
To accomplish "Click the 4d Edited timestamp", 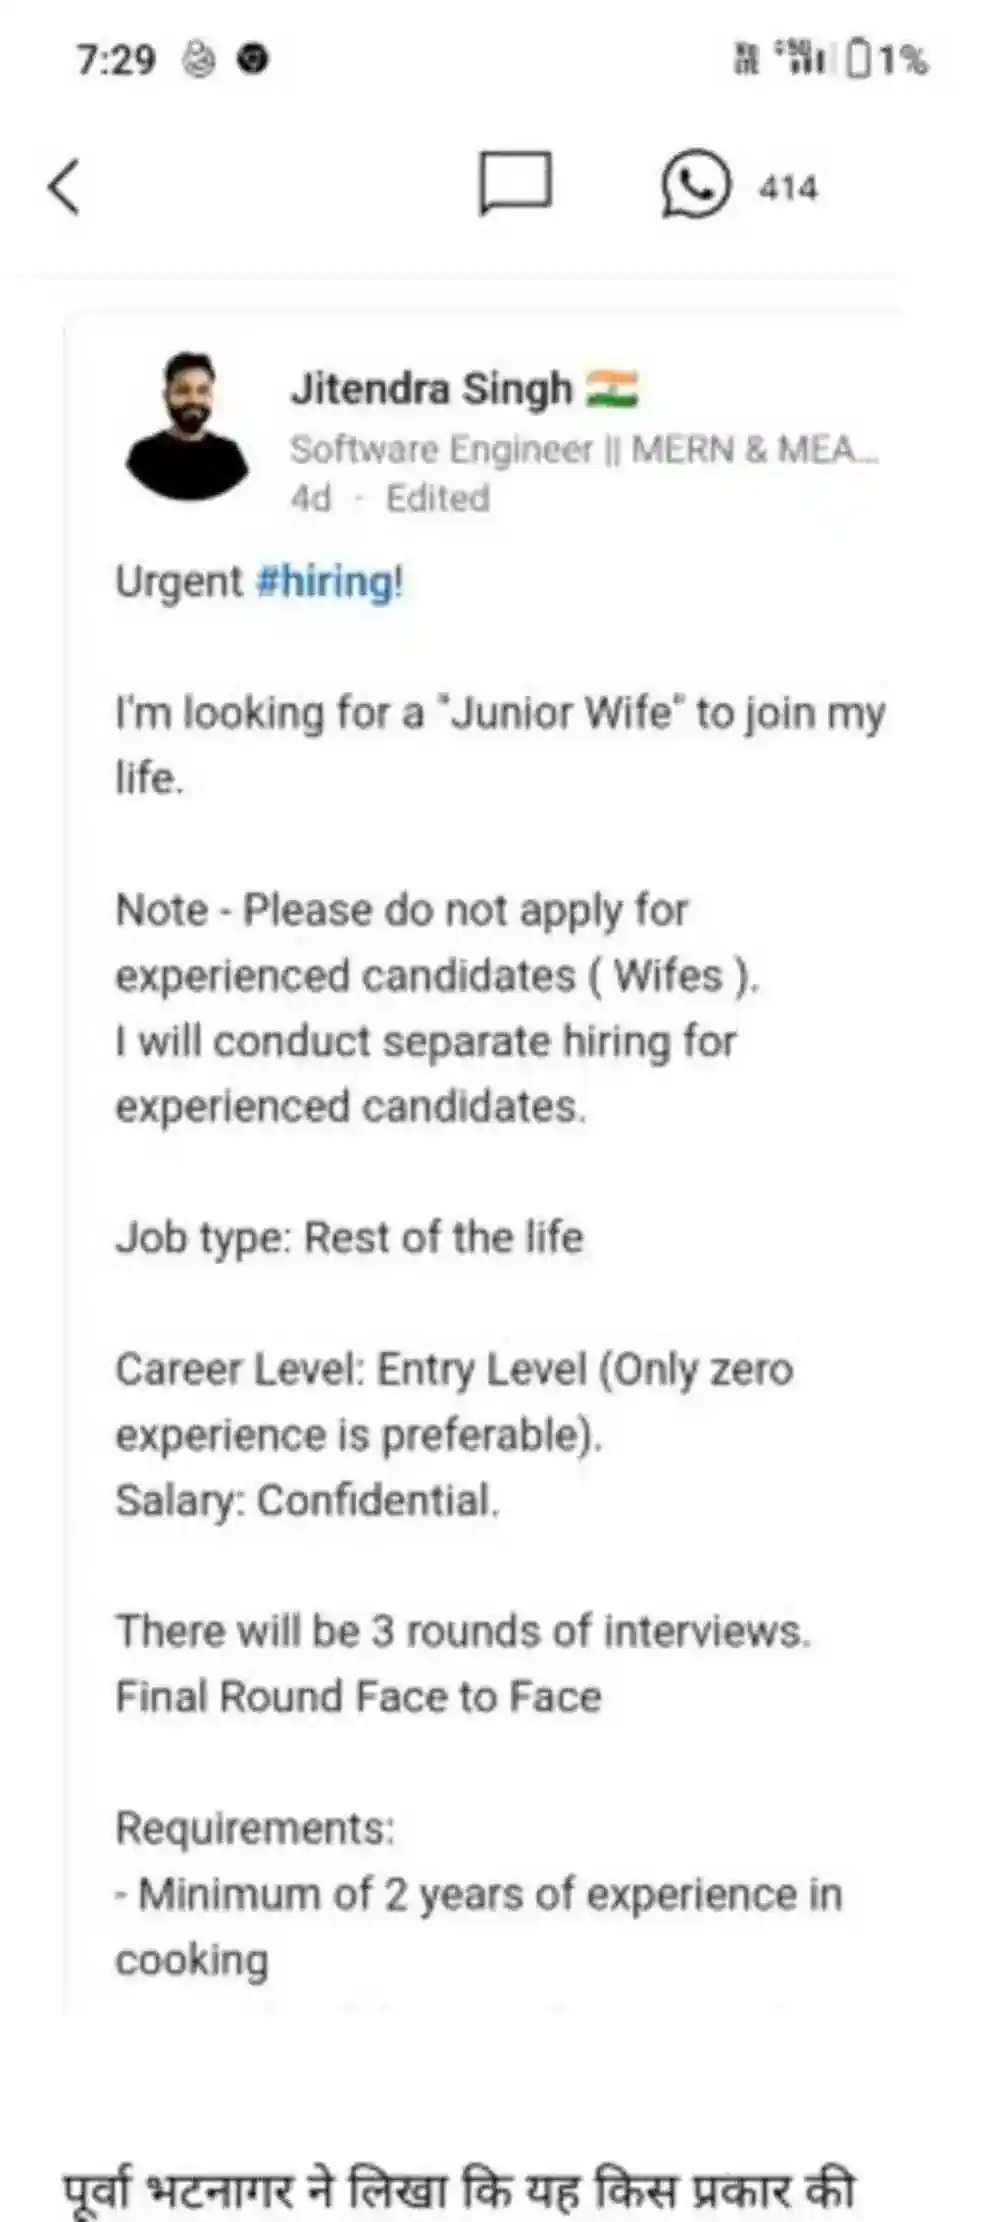I will (390, 498).
